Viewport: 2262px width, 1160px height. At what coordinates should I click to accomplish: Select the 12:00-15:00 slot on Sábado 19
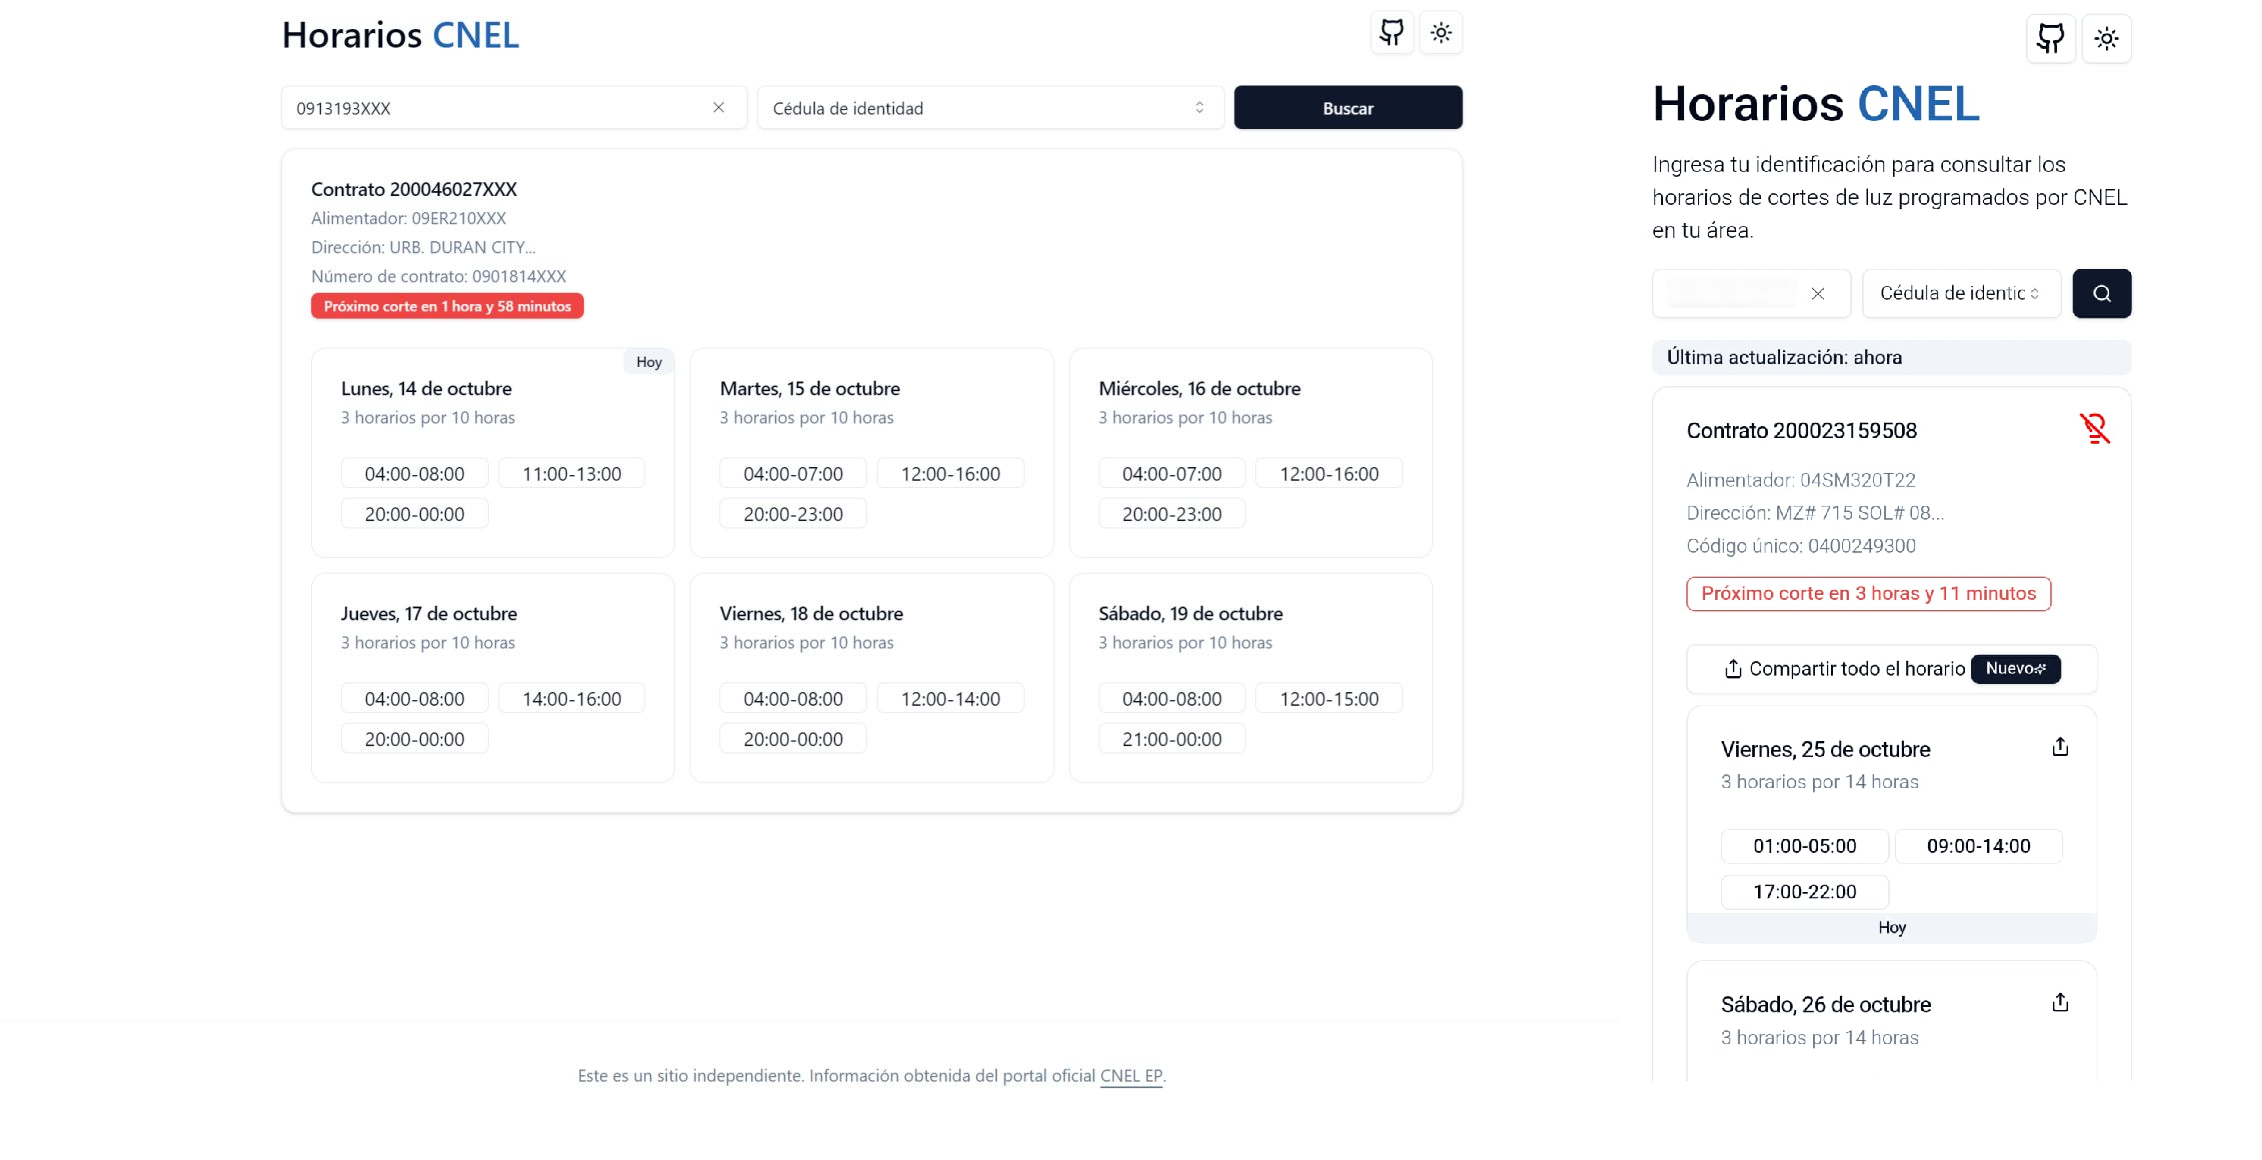[1329, 698]
